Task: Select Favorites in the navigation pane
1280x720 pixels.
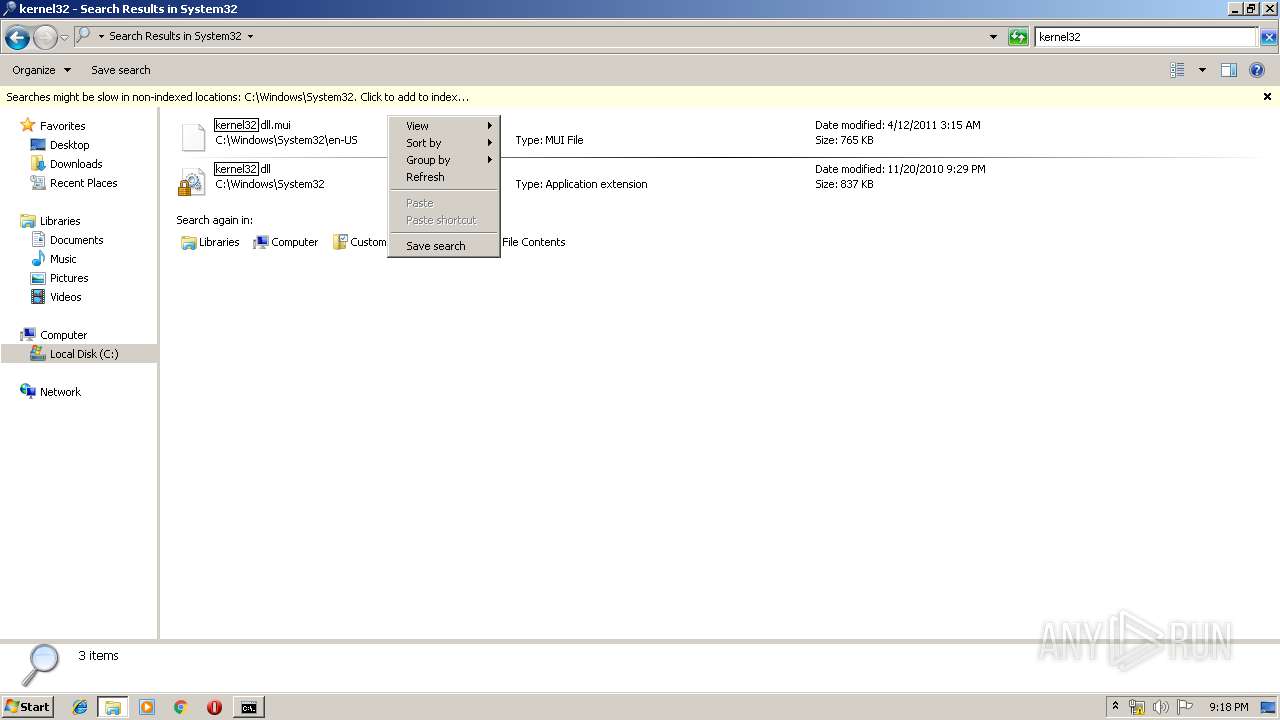Action: pyautogui.click(x=62, y=126)
